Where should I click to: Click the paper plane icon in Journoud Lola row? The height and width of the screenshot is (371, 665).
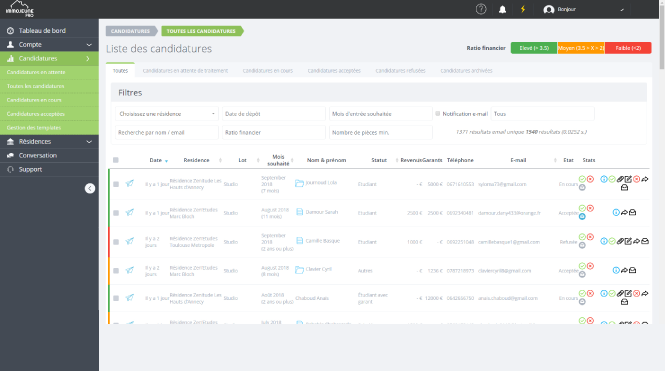(x=130, y=184)
